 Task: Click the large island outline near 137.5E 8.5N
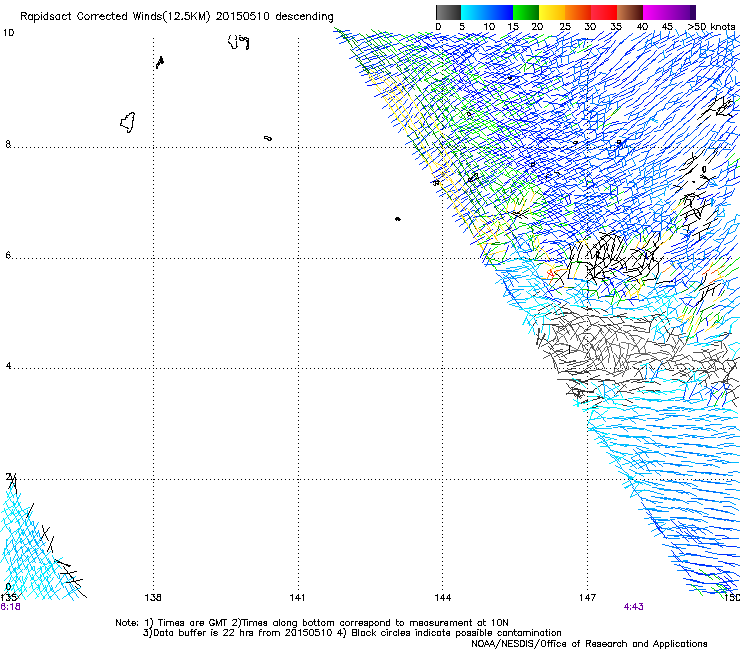point(128,122)
